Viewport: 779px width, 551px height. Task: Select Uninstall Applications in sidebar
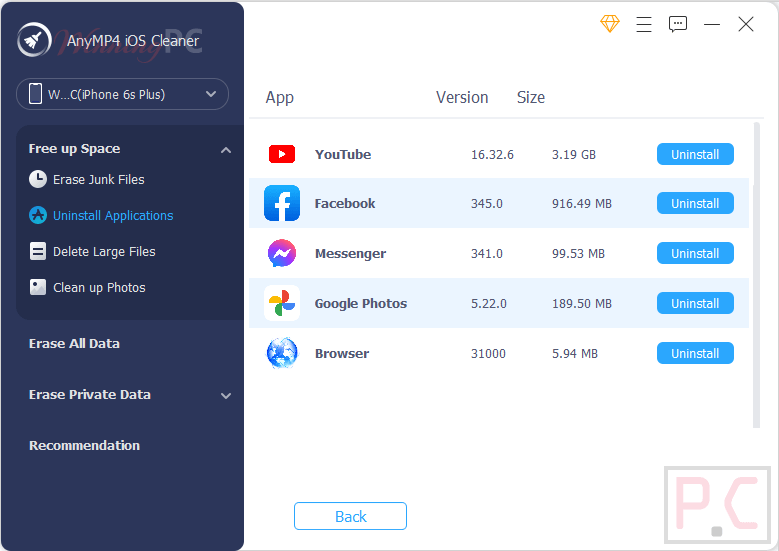click(113, 216)
